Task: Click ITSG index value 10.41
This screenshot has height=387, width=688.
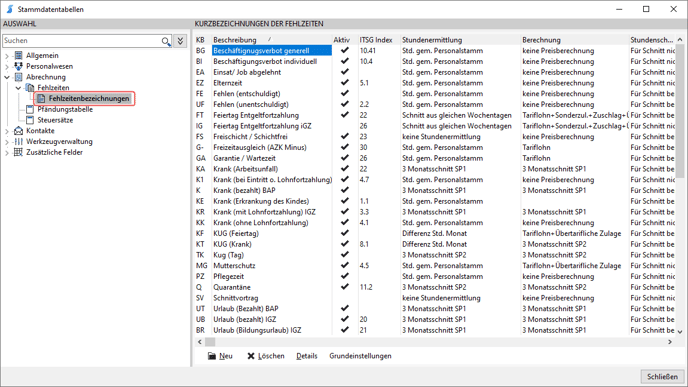Action: (x=368, y=50)
